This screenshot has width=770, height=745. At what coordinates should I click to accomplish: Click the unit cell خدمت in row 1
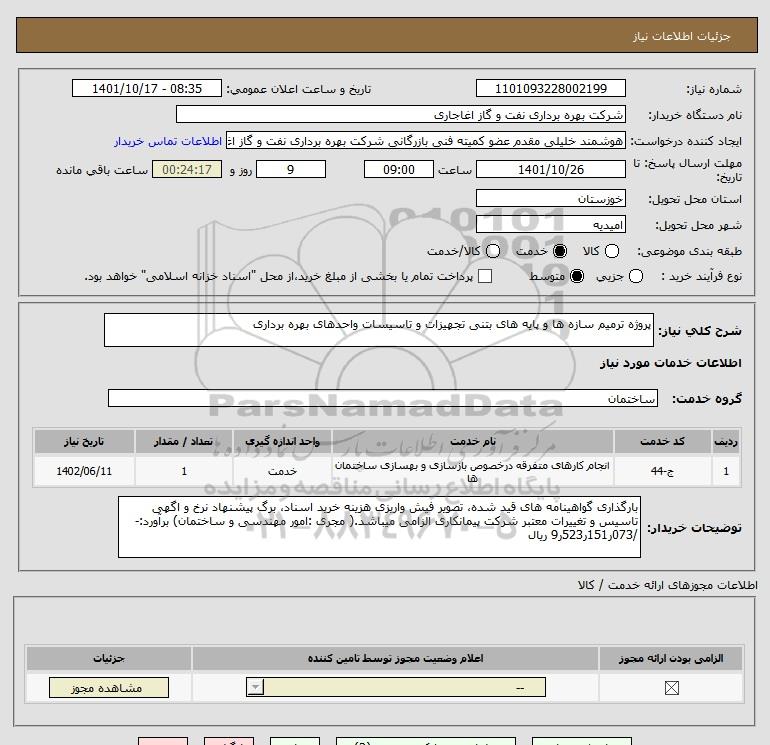click(282, 471)
